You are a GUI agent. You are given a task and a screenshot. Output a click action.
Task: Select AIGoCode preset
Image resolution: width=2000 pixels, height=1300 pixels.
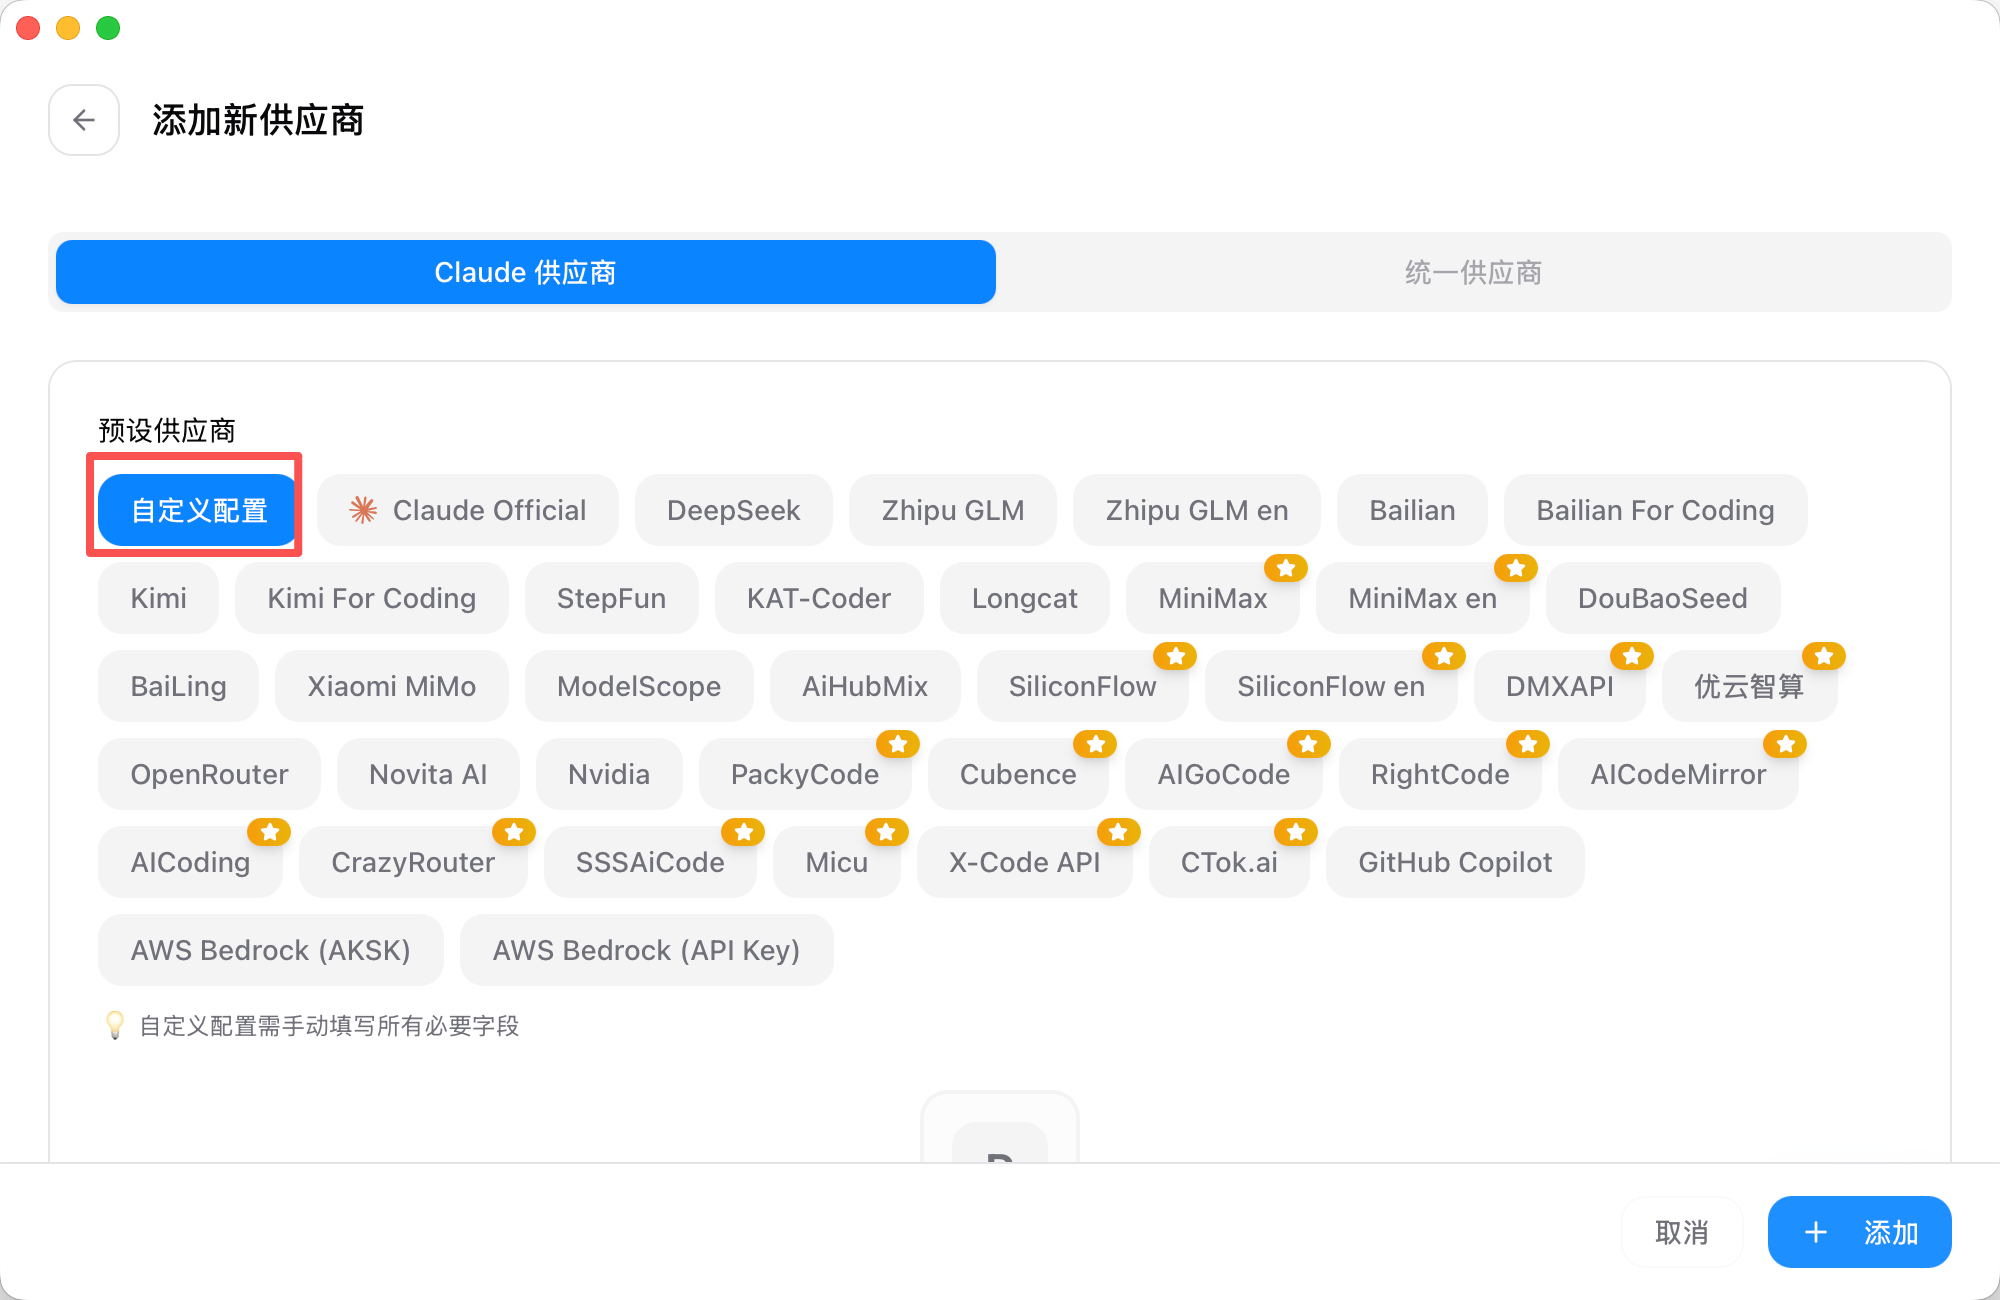[x=1224, y=774]
